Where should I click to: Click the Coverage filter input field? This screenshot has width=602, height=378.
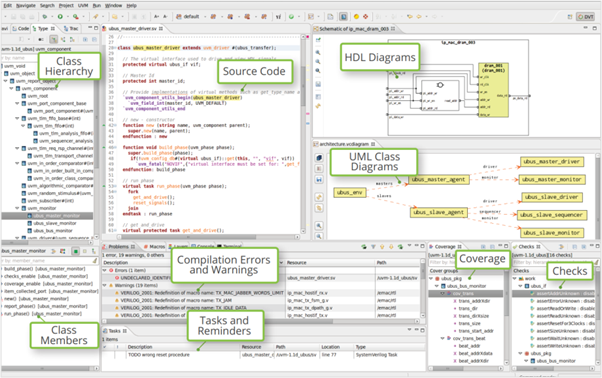coord(442,262)
